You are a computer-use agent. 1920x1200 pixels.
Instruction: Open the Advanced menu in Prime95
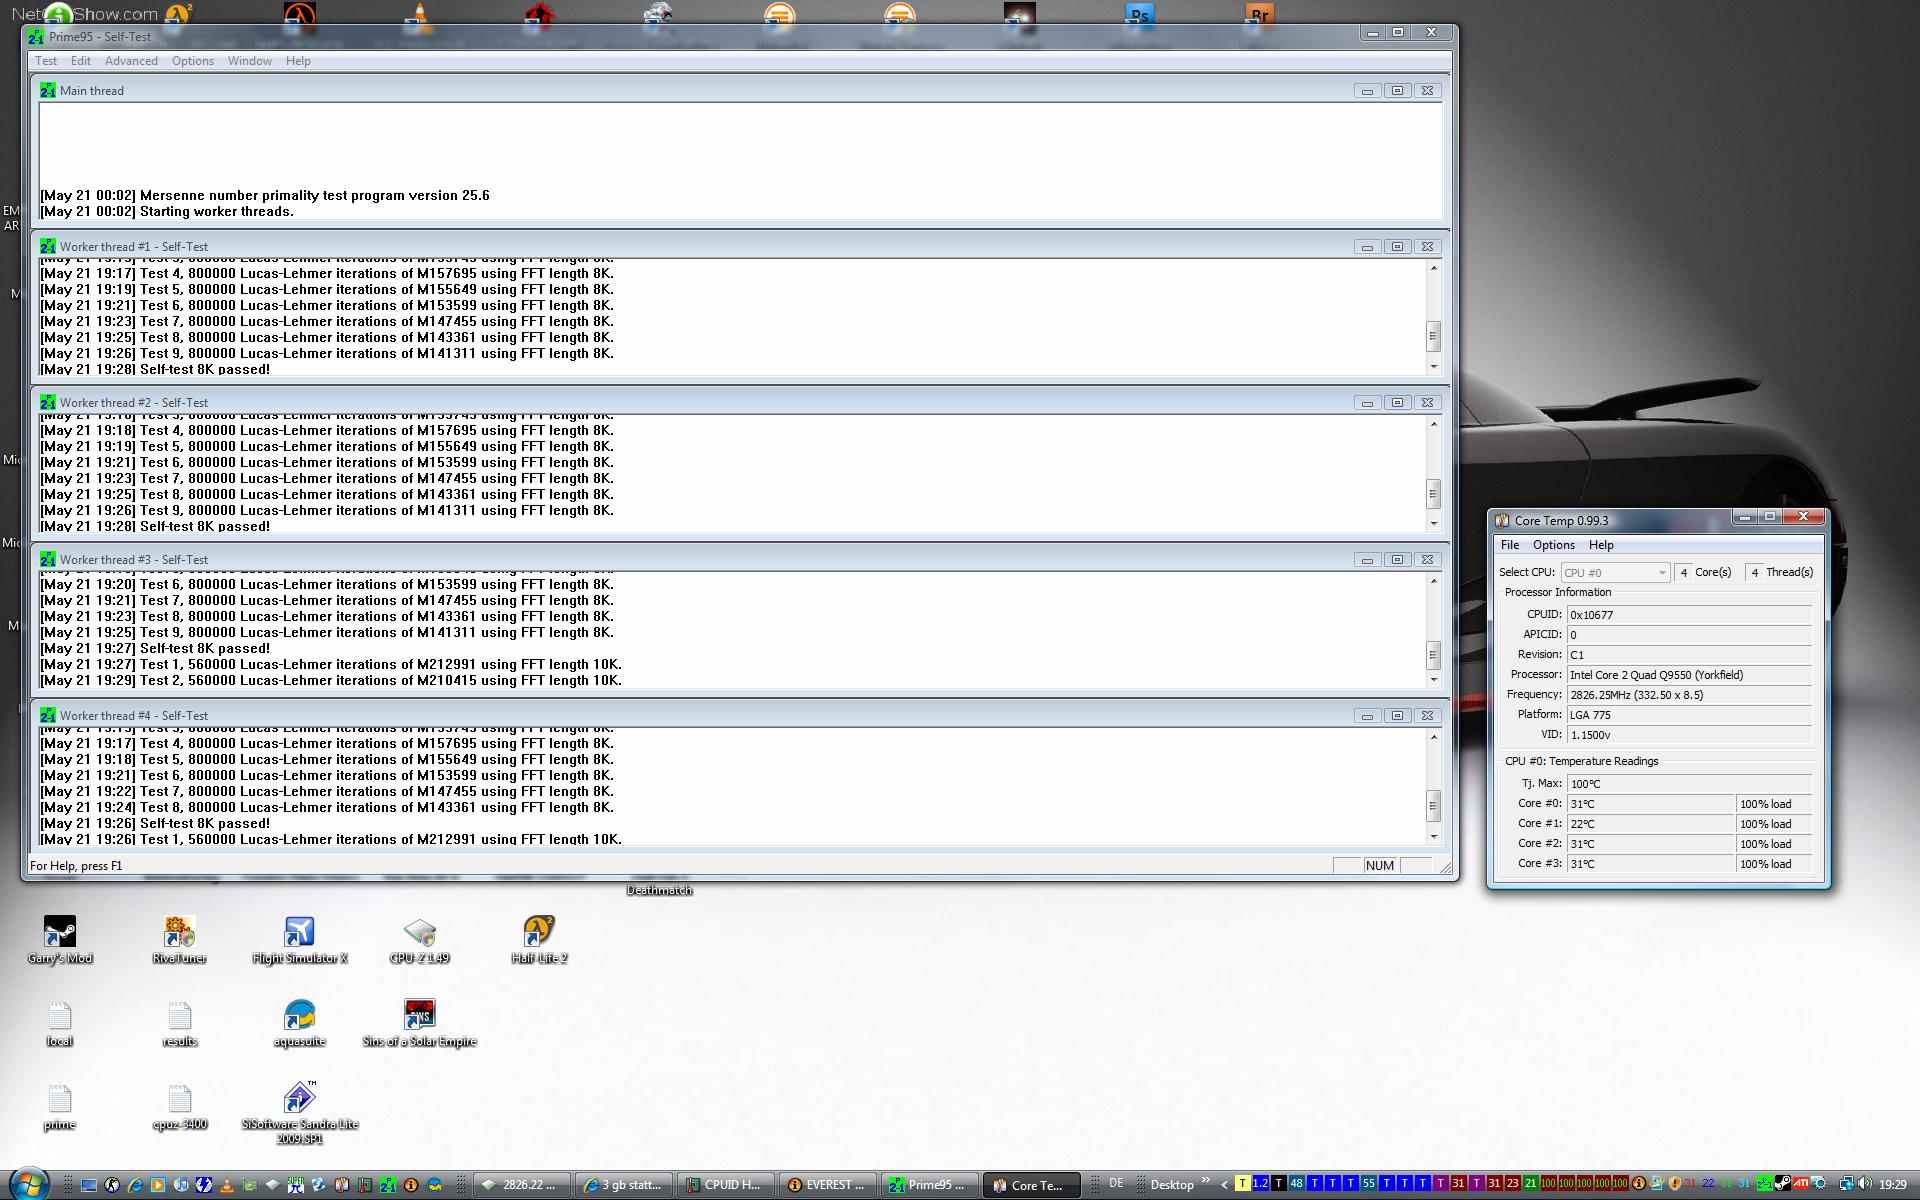[x=131, y=61]
